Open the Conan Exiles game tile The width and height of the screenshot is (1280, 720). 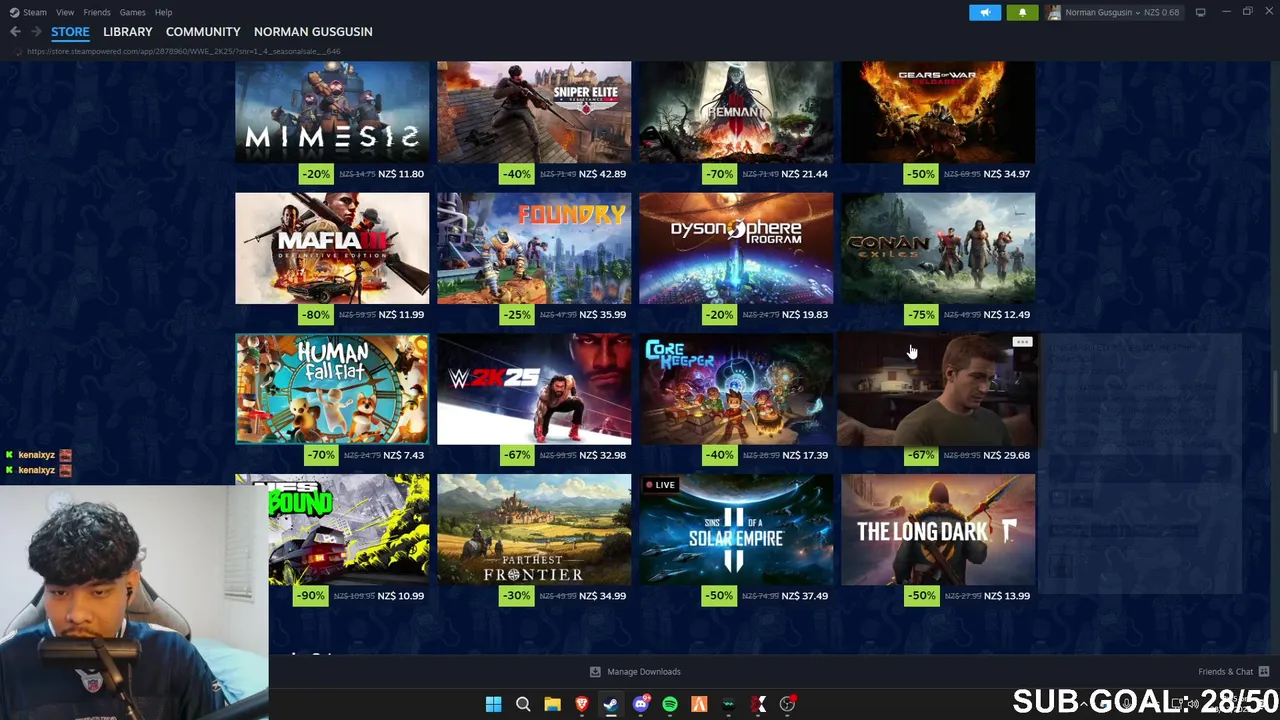[x=938, y=248]
